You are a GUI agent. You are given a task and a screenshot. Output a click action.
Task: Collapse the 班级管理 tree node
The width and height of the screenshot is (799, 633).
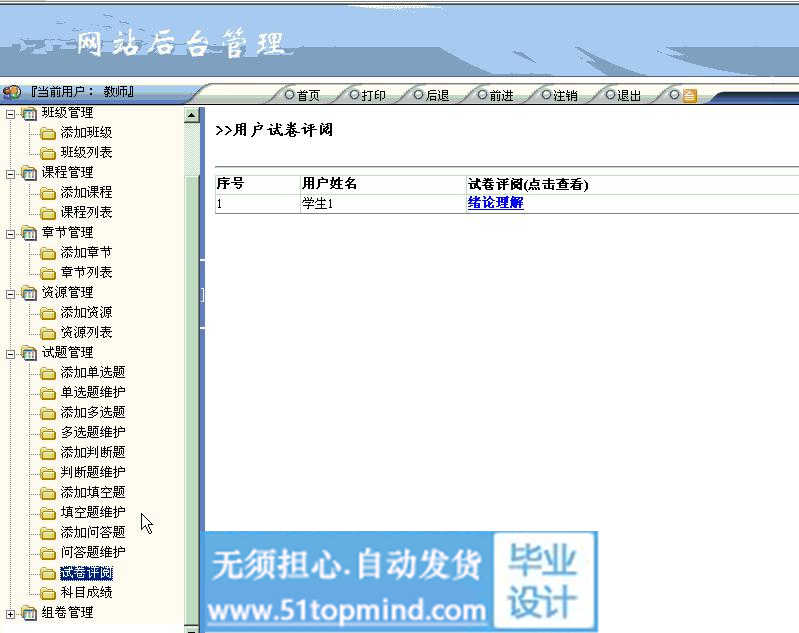coord(10,114)
